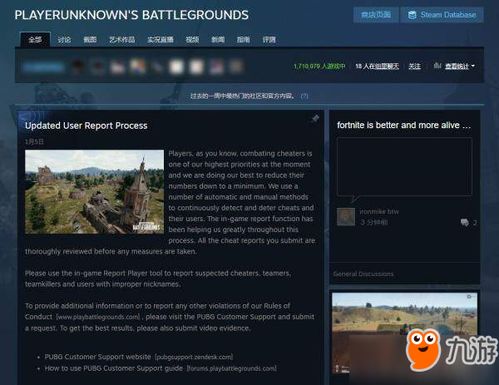Open the forums.playbattlegrounds.com link

[x=231, y=368]
